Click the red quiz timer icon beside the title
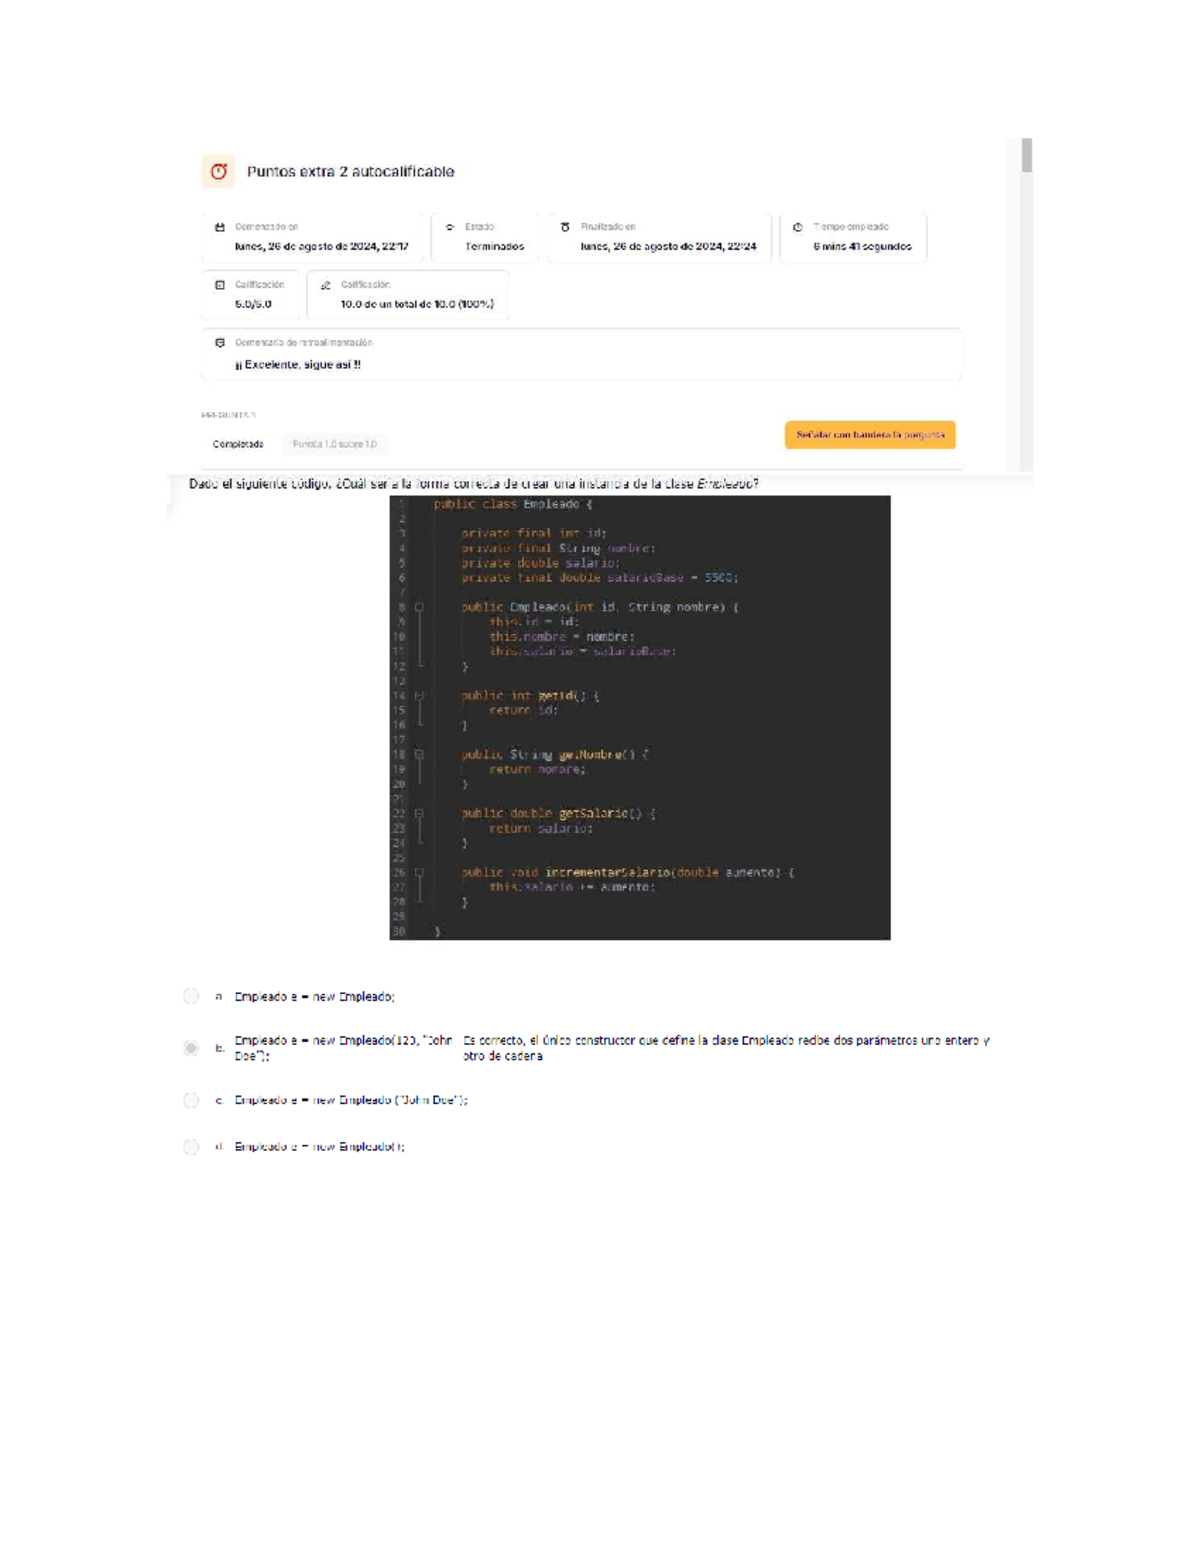 tap(218, 171)
